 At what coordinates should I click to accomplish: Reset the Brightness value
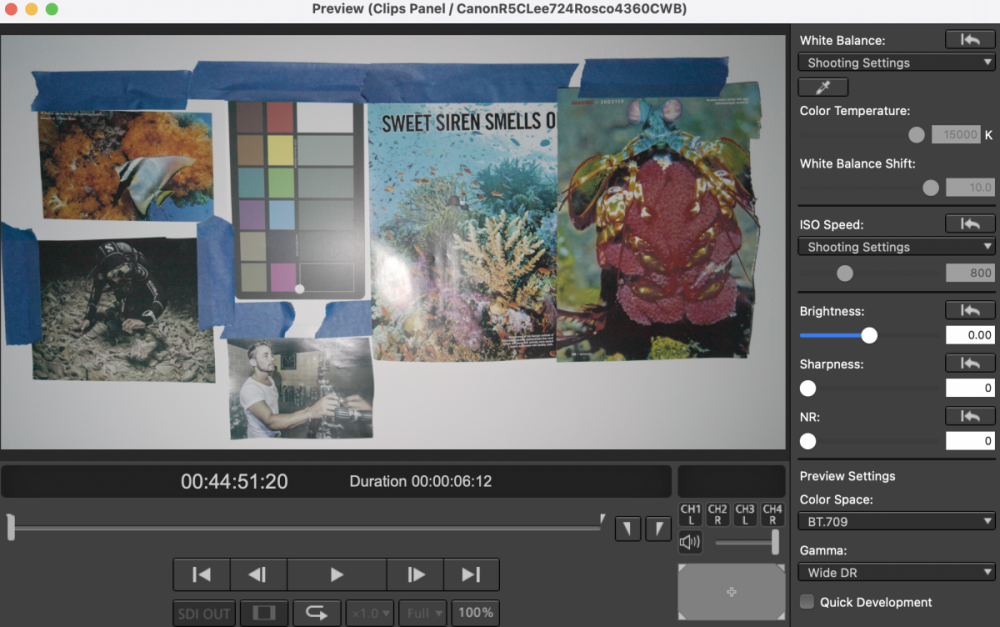pyautogui.click(x=969, y=311)
